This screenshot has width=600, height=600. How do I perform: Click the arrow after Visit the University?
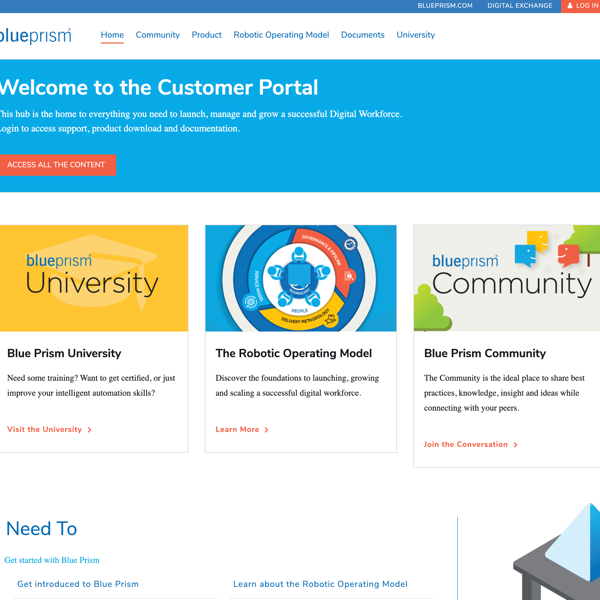[90, 430]
